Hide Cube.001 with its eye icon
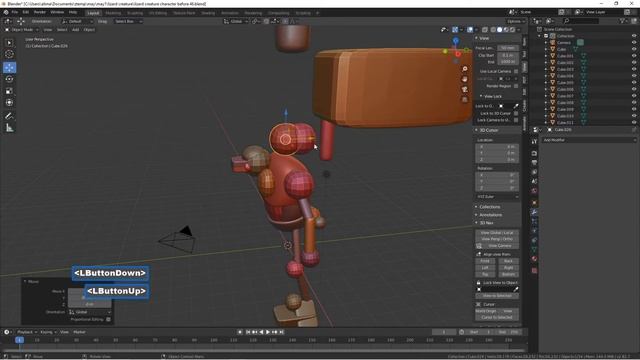 [634, 56]
